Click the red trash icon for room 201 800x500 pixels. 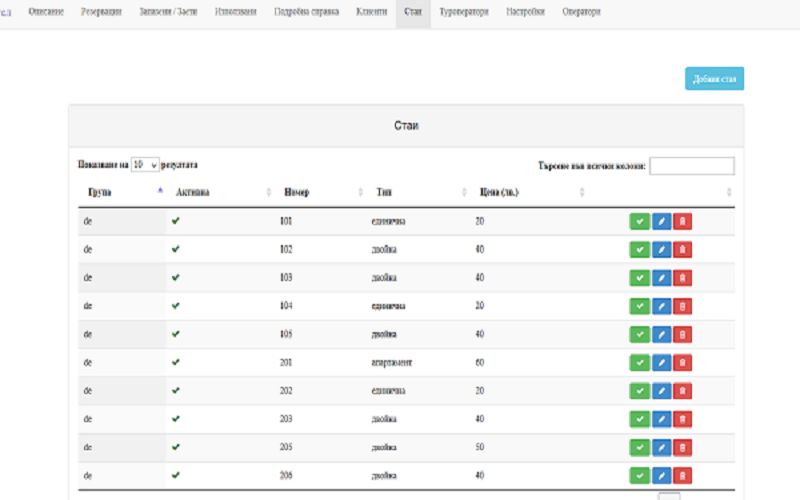(x=682, y=362)
